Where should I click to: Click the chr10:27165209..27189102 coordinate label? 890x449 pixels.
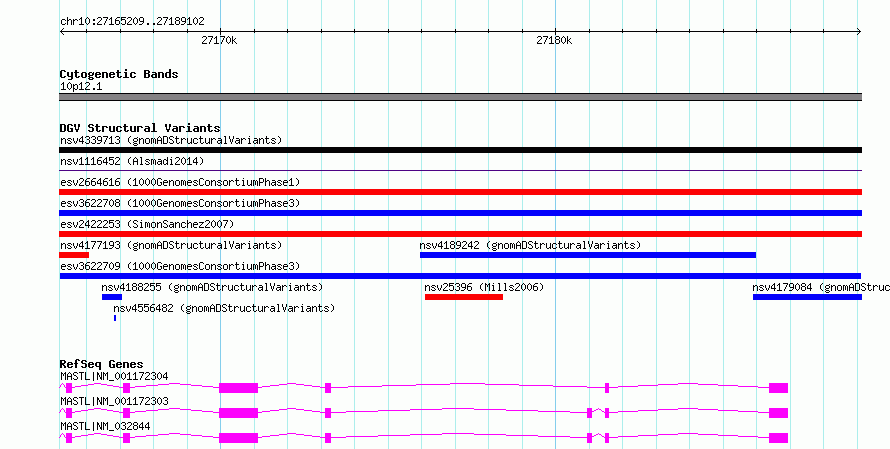tap(132, 21)
